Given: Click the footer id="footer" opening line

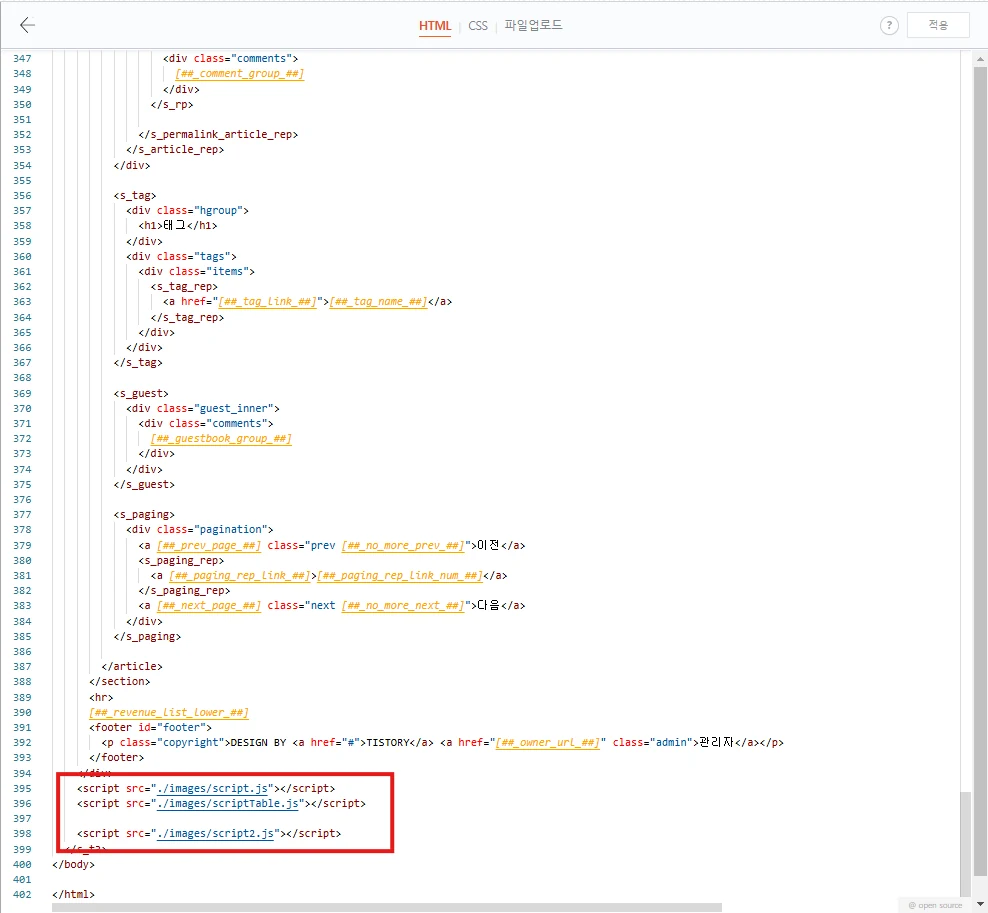Looking at the screenshot, I should 151,728.
